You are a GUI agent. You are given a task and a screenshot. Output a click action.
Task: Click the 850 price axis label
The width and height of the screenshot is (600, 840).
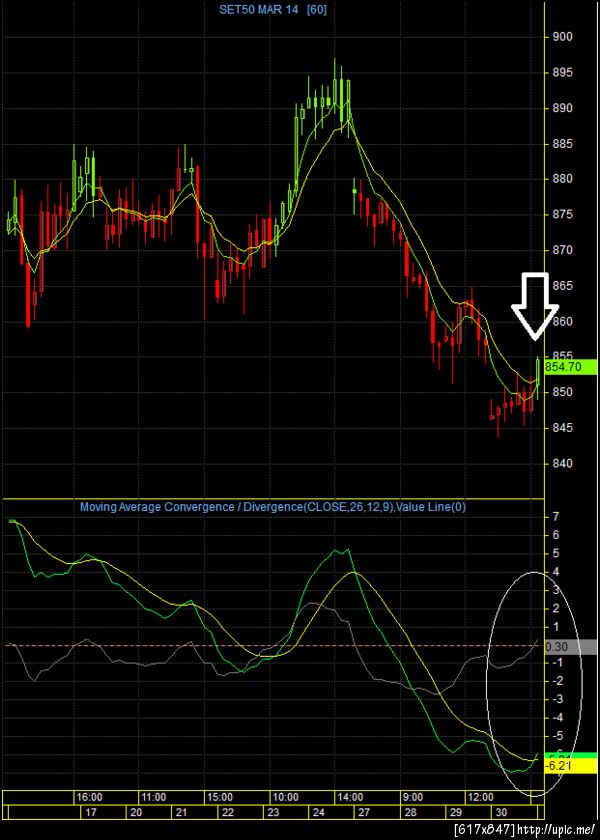point(562,392)
